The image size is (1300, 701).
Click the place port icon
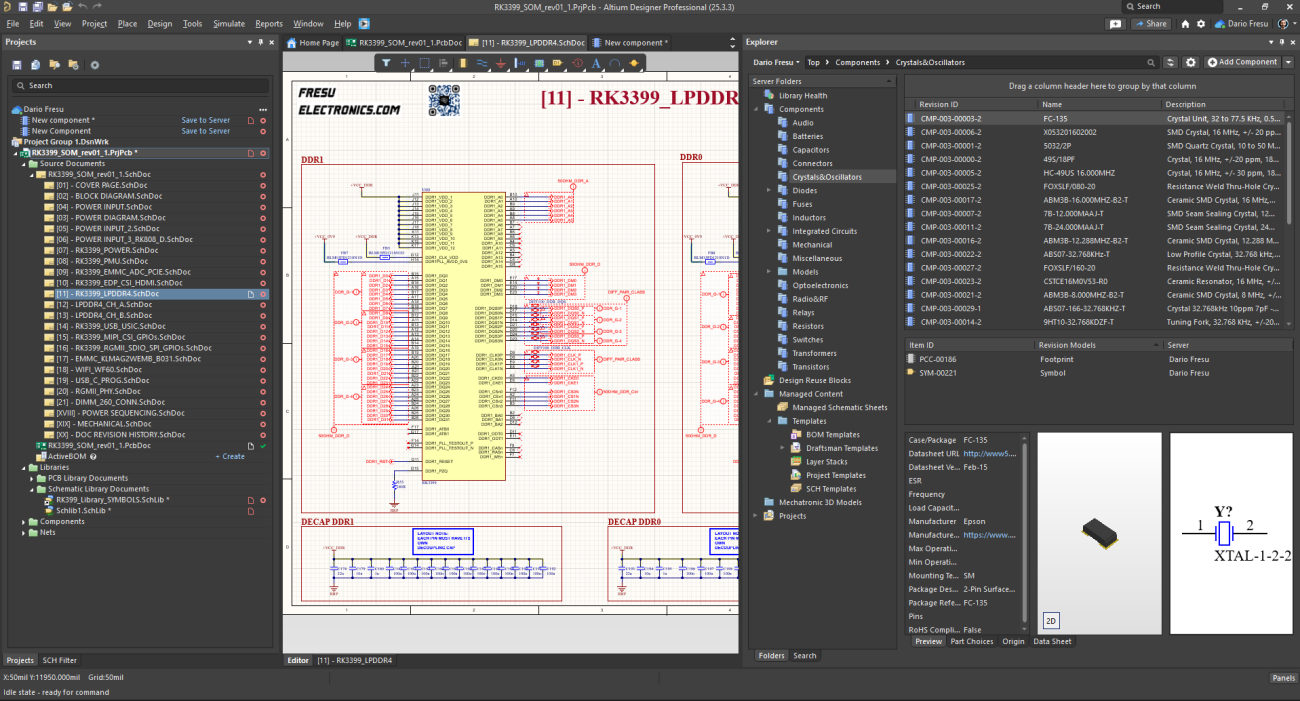coord(558,63)
